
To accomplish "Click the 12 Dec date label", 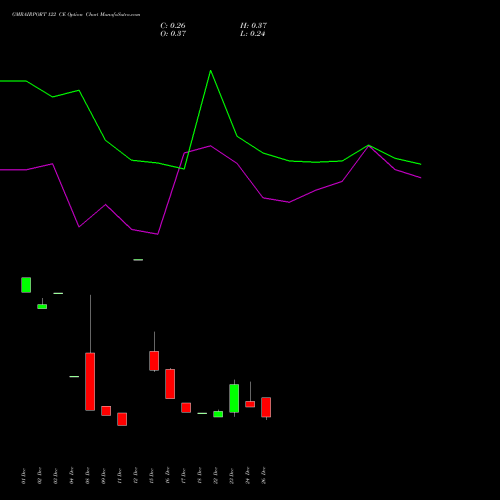I will pyautogui.click(x=135, y=476).
